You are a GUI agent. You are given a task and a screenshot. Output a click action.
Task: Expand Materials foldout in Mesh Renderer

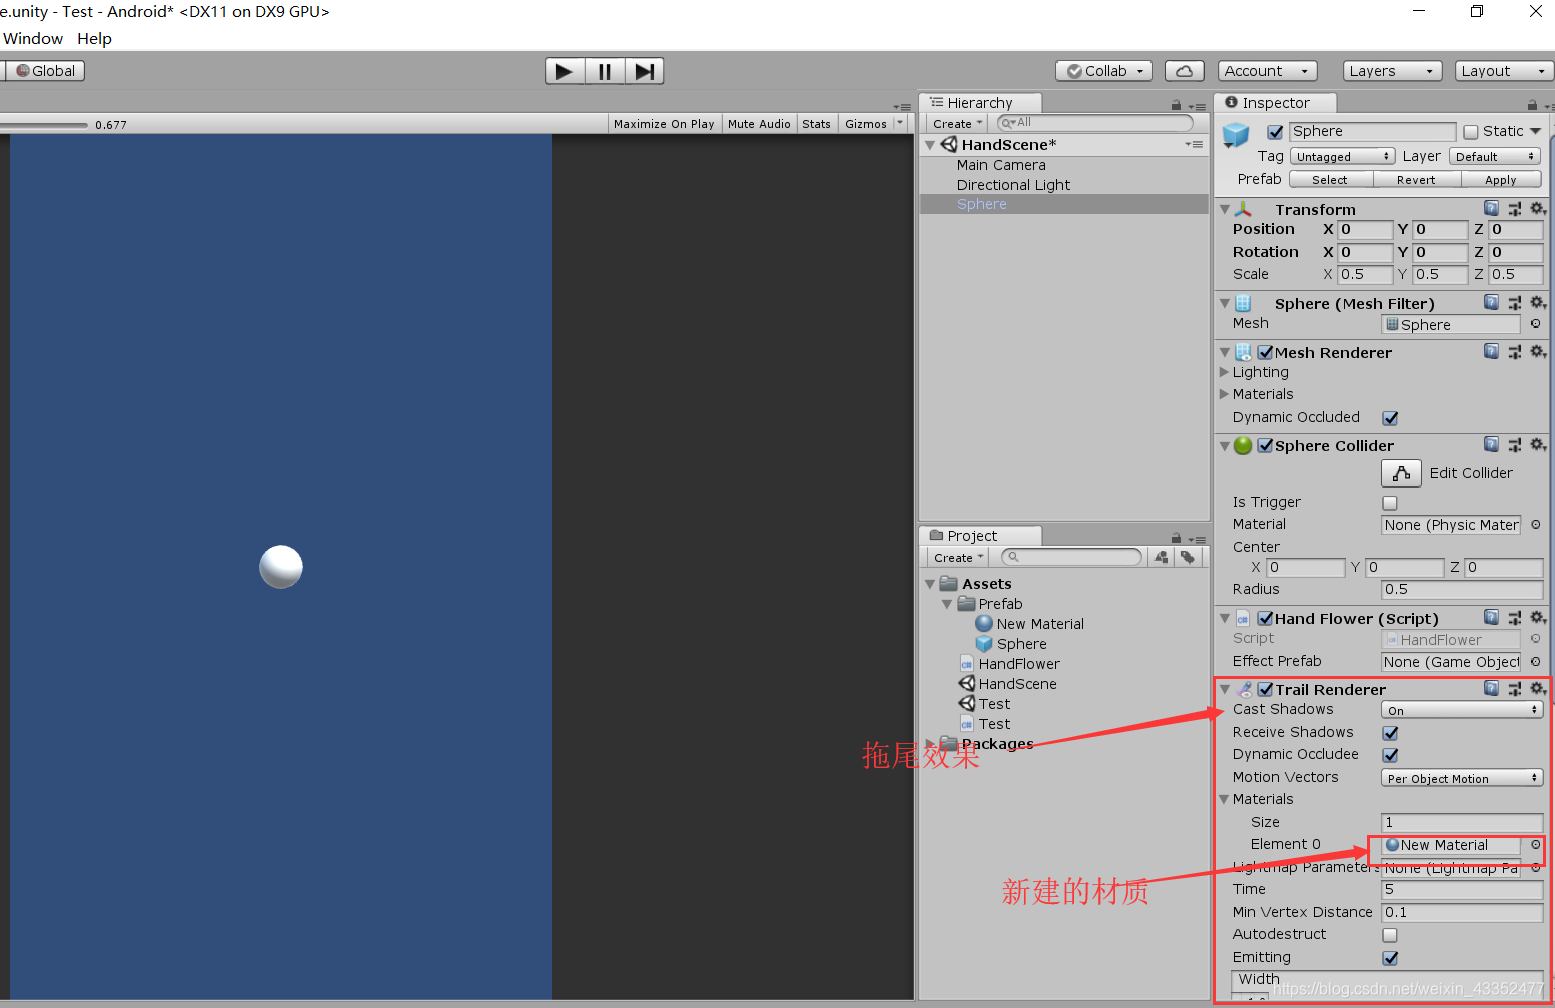coord(1224,394)
